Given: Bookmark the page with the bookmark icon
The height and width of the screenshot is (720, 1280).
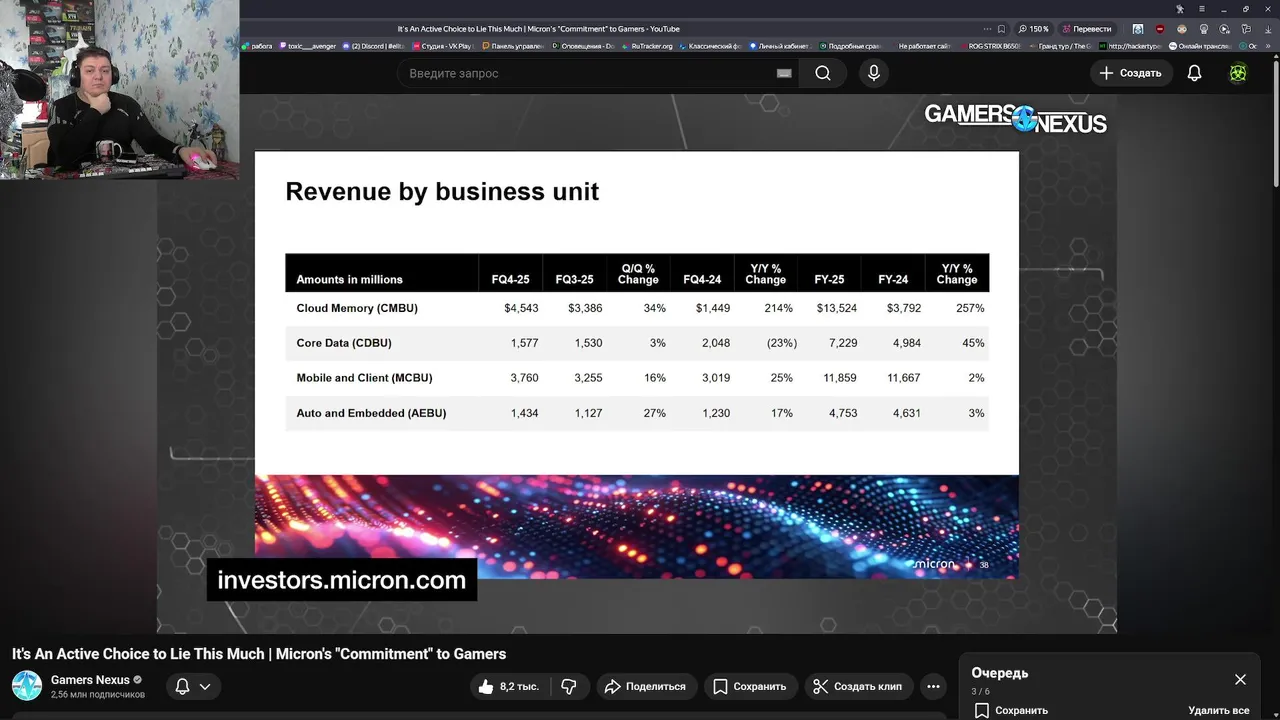Looking at the screenshot, I should click(x=1001, y=29).
